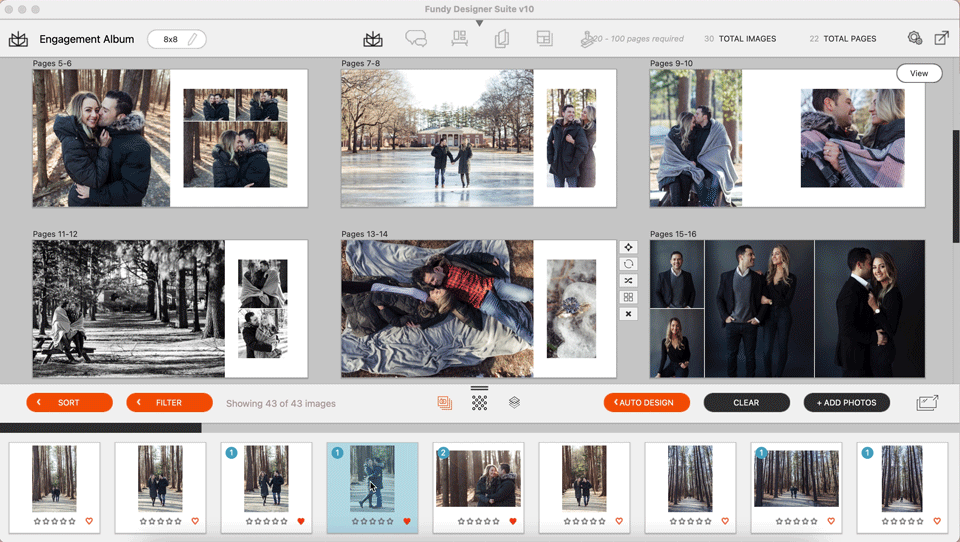Screen dimensions: 960x542
Task: Toggle the heart on the seventh thumbnail
Action: pyautogui.click(x=725, y=521)
